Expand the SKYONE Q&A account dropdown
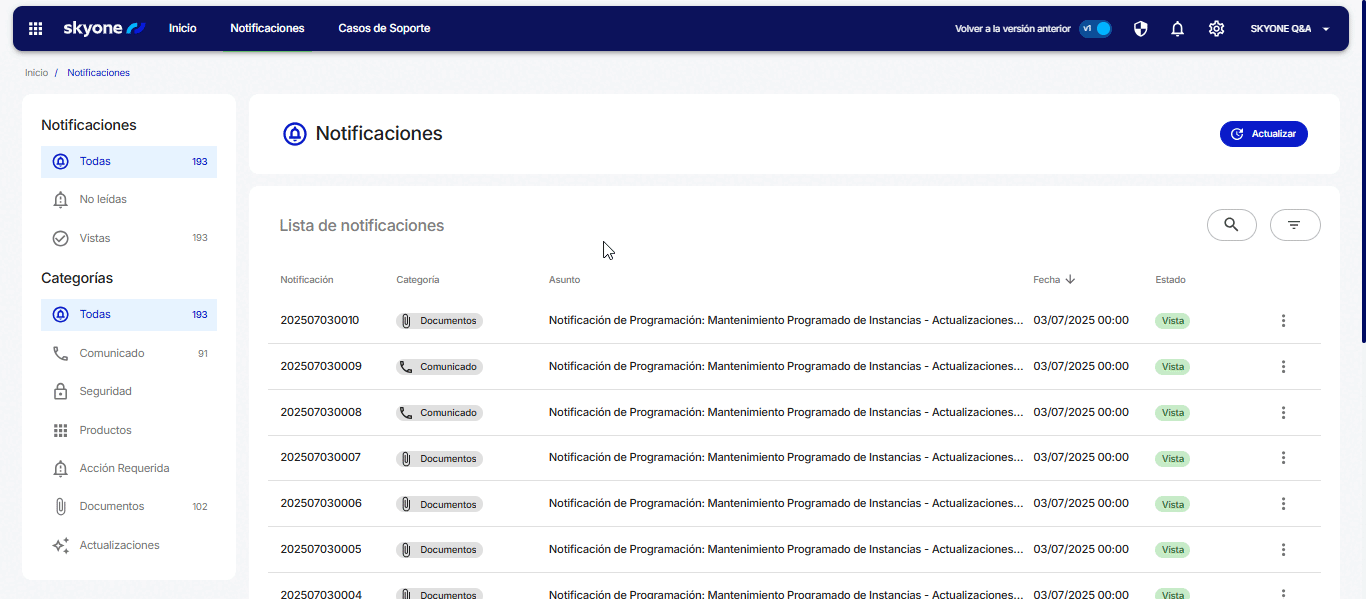The image size is (1366, 599). coord(1289,29)
